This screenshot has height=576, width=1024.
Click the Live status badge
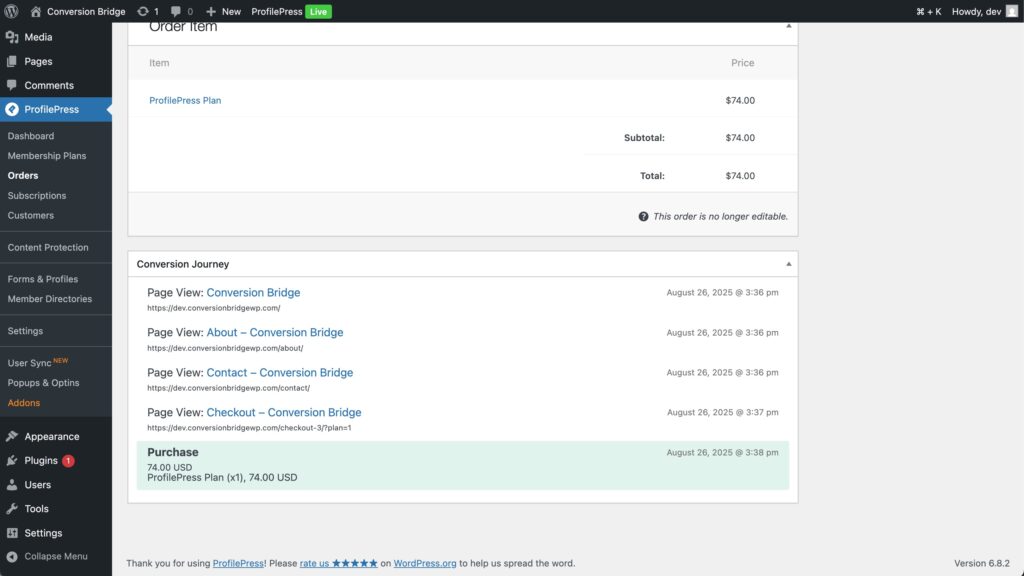coord(318,11)
